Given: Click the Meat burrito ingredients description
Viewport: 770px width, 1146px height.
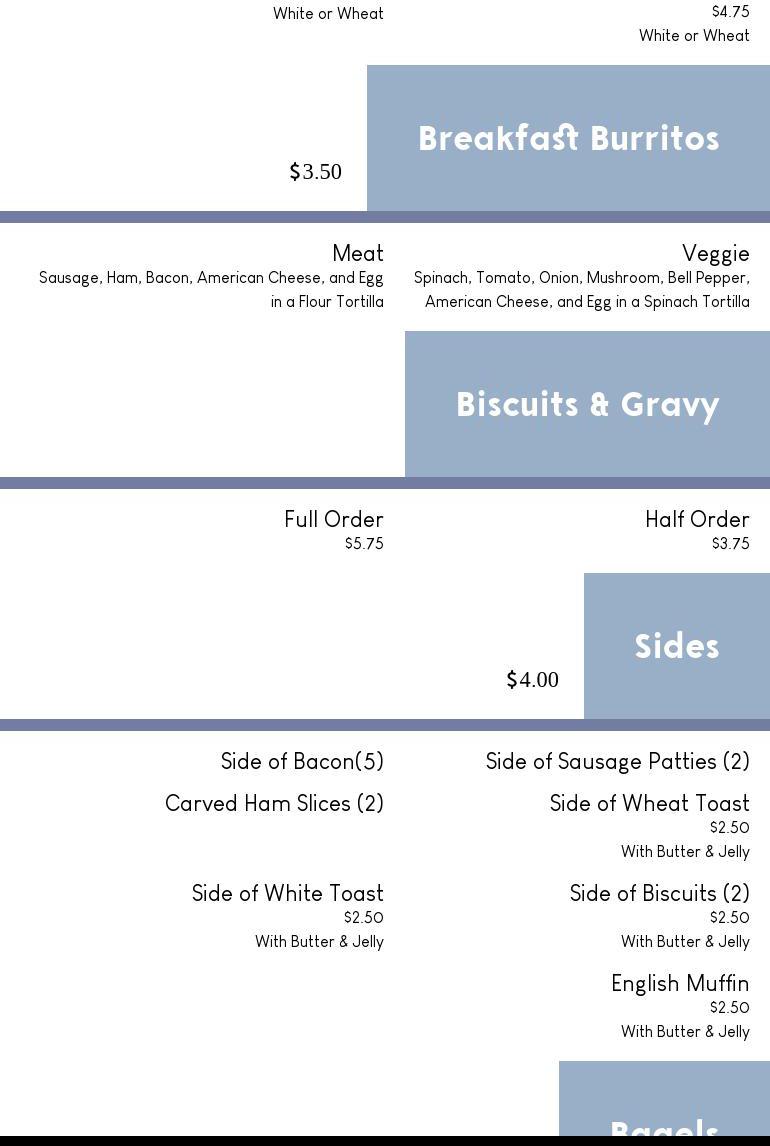Looking at the screenshot, I should (211, 289).
